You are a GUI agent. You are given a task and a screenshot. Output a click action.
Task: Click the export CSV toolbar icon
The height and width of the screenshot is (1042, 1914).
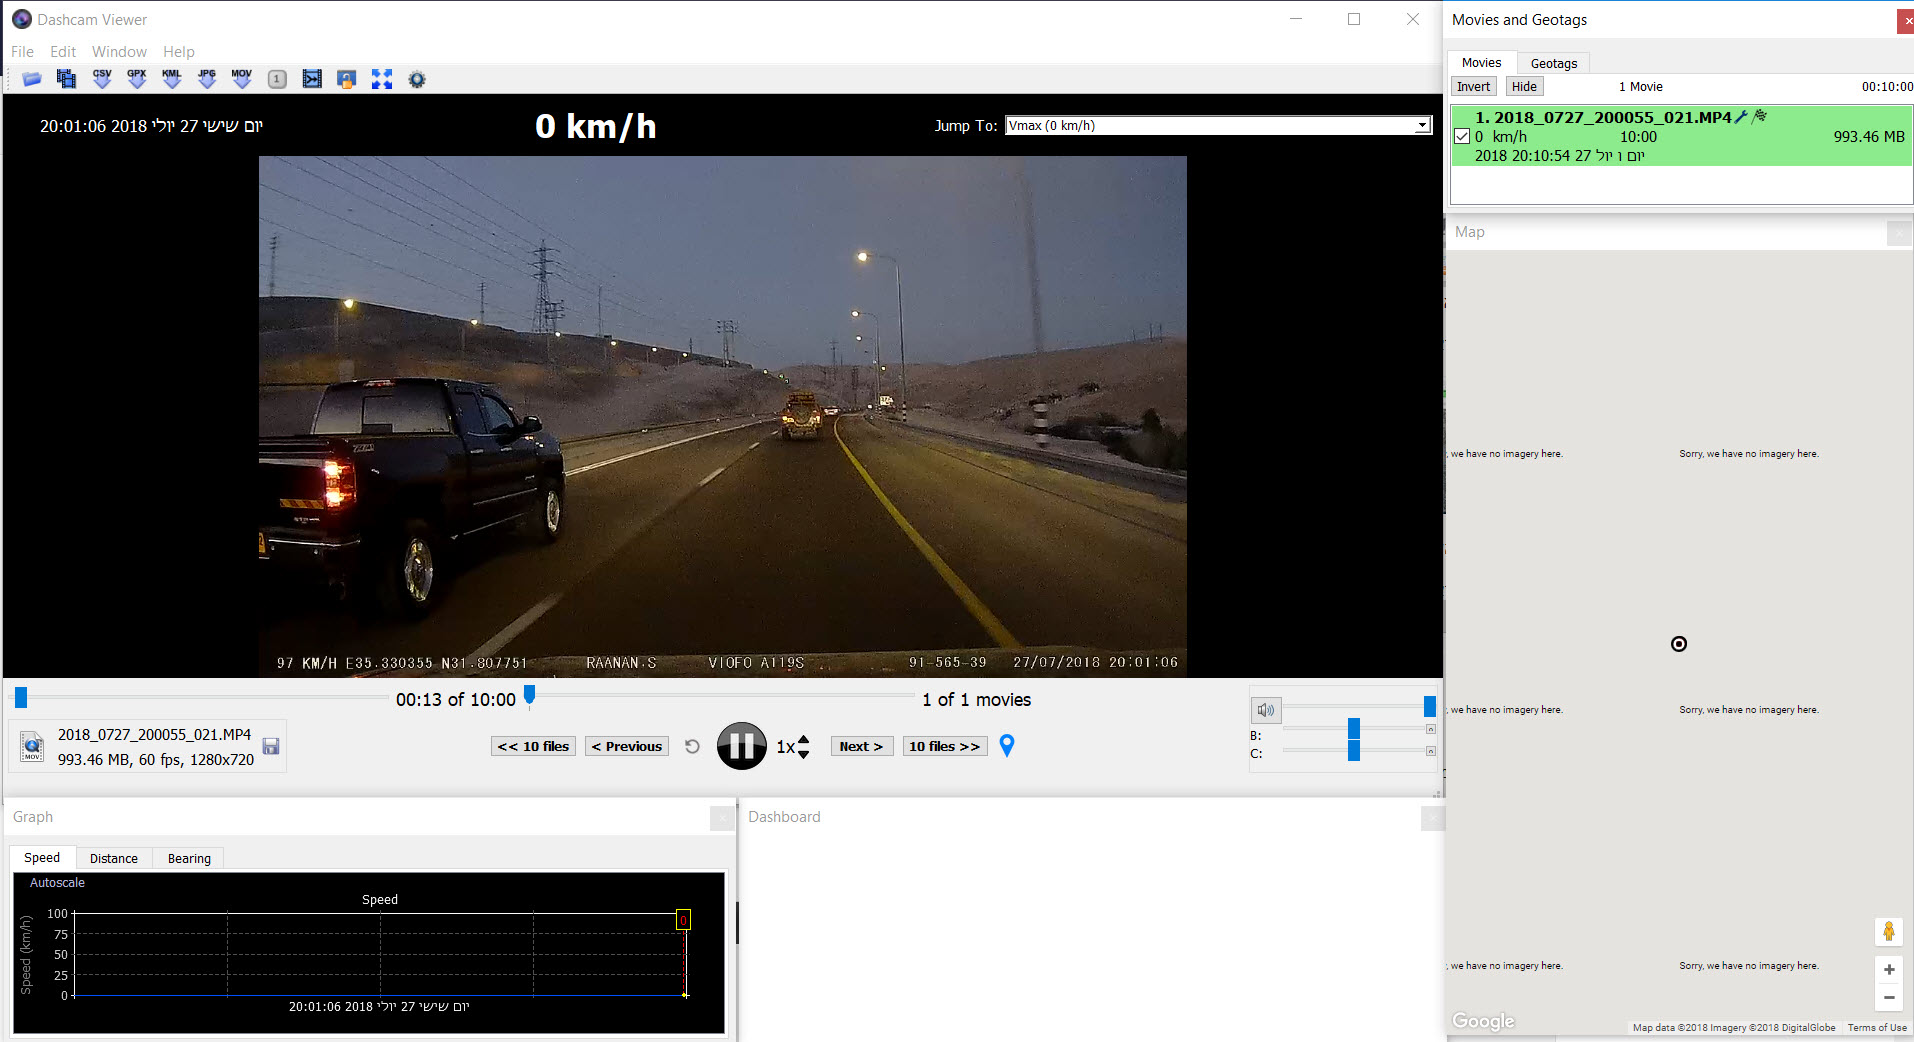(102, 79)
